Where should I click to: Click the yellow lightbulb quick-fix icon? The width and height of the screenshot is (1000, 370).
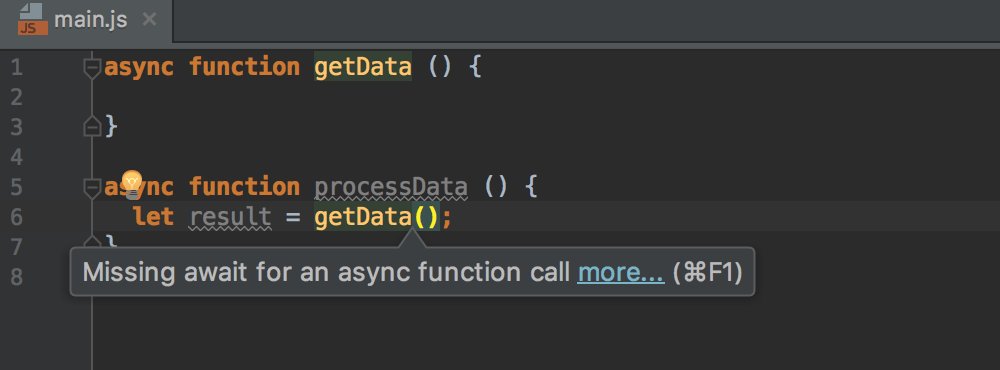coord(131,184)
